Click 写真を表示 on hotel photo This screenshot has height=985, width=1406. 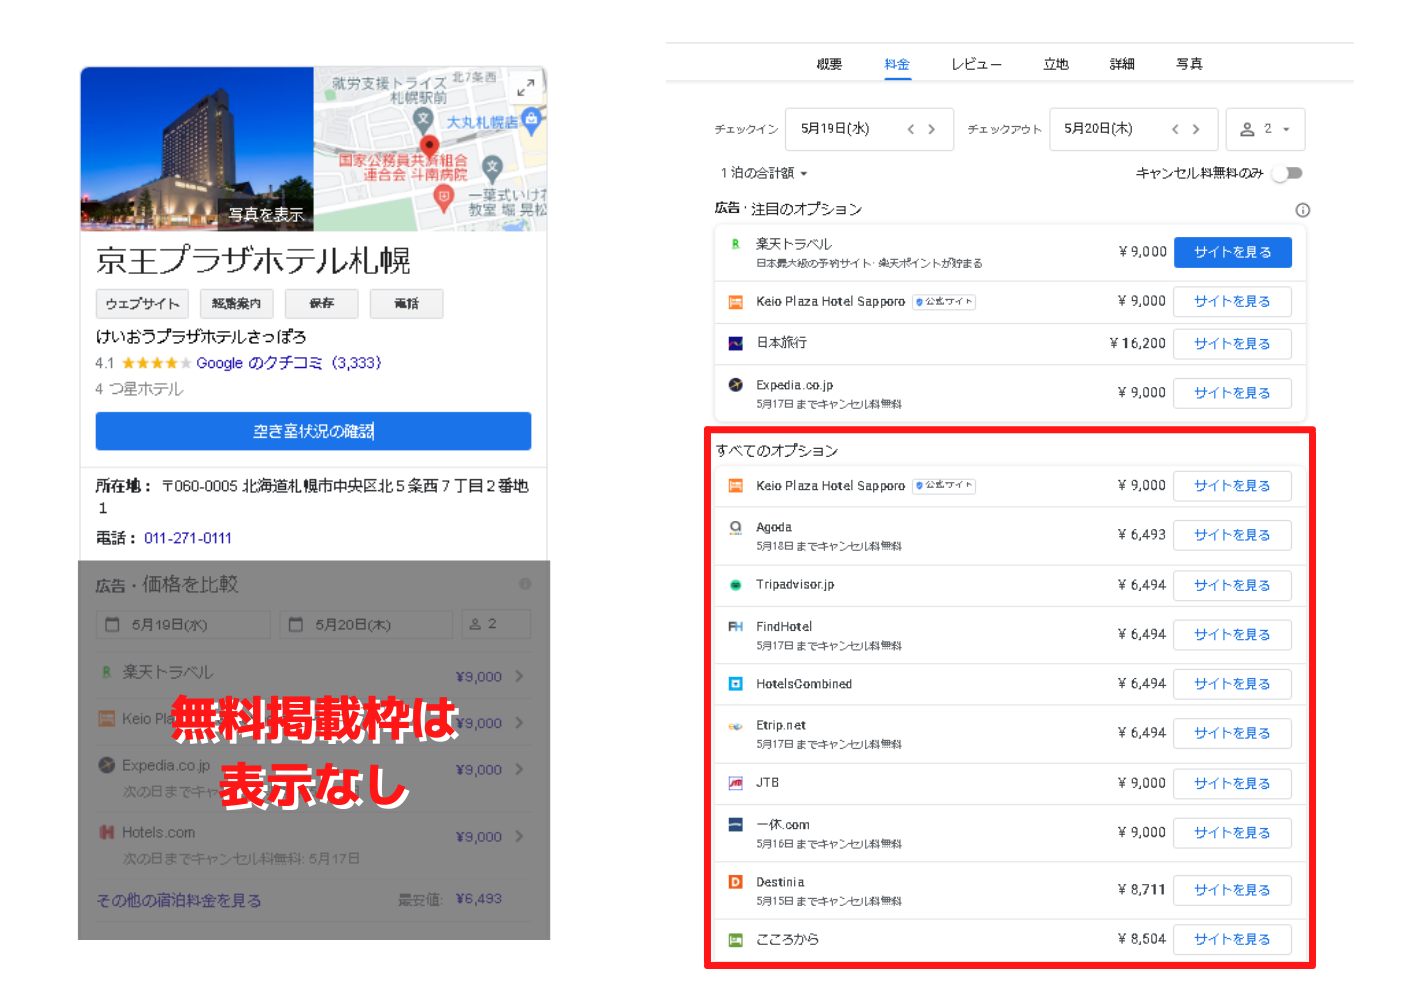pyautogui.click(x=265, y=214)
